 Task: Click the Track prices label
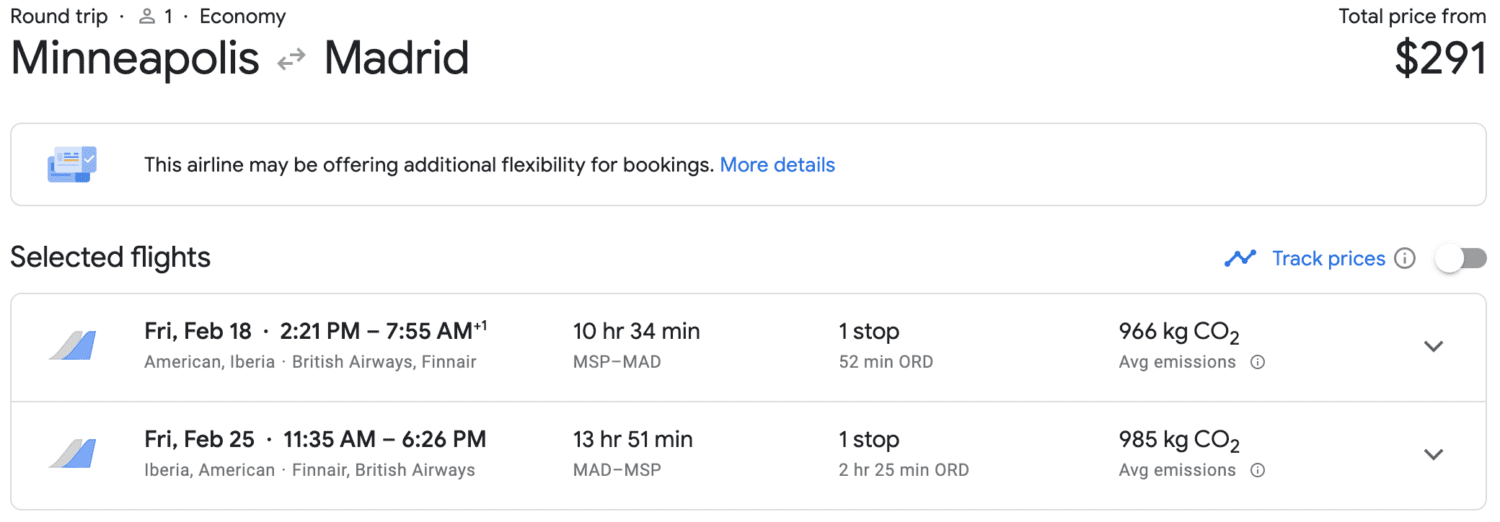pyautogui.click(x=1328, y=259)
